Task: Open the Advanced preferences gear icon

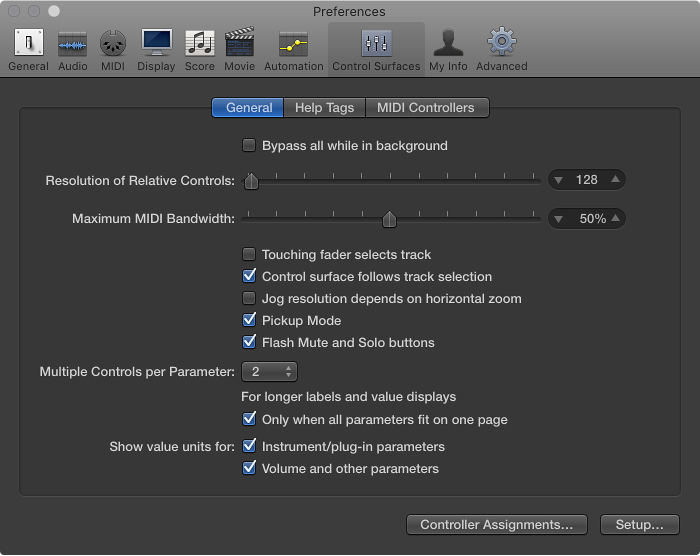Action: 502,42
